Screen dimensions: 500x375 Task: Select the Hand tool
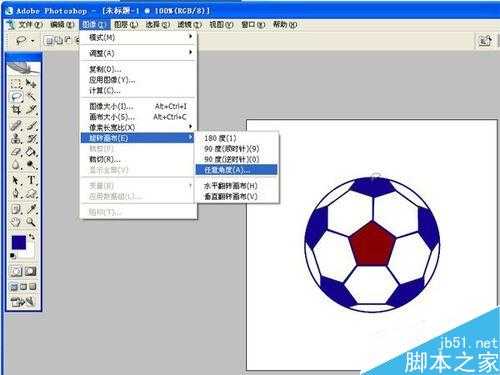(16, 222)
